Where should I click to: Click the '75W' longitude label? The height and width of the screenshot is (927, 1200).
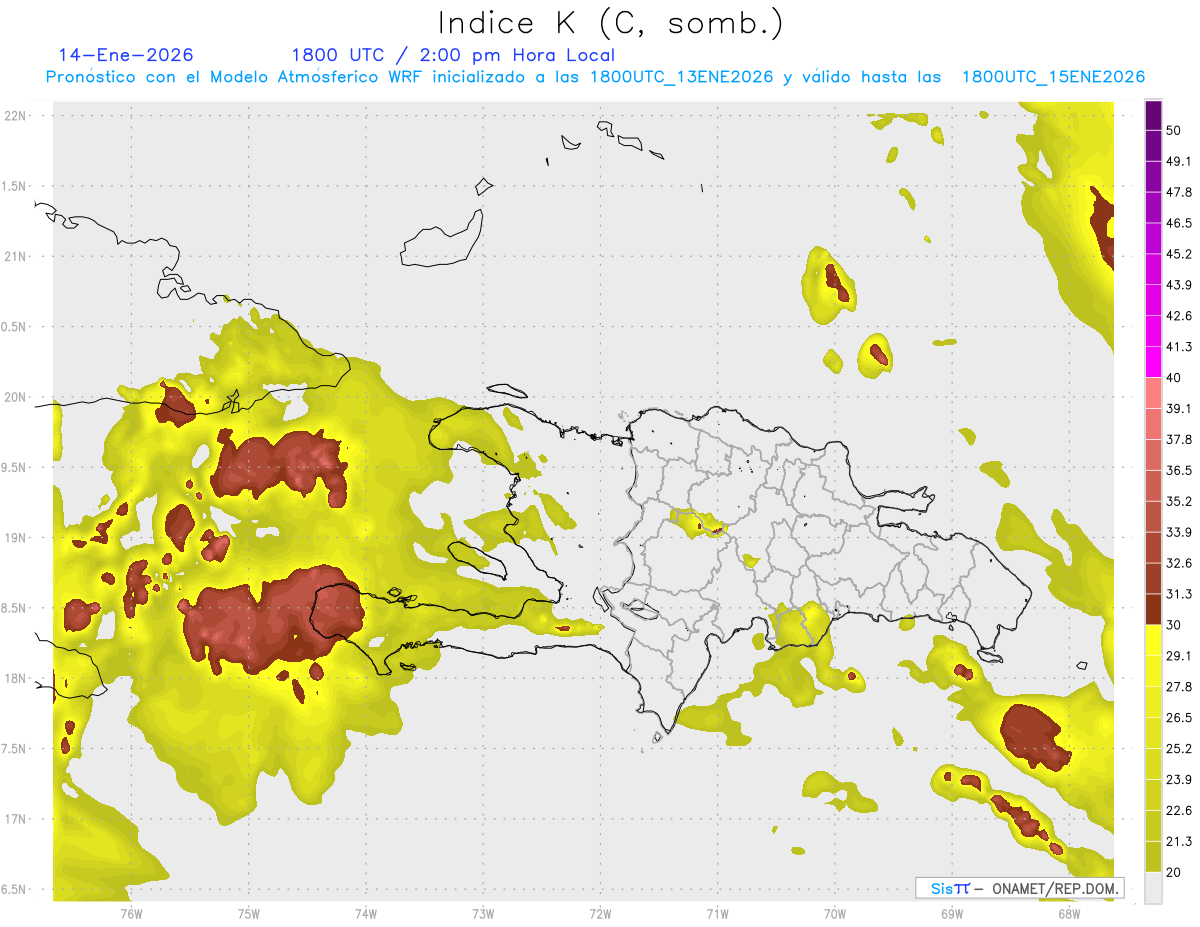(248, 913)
